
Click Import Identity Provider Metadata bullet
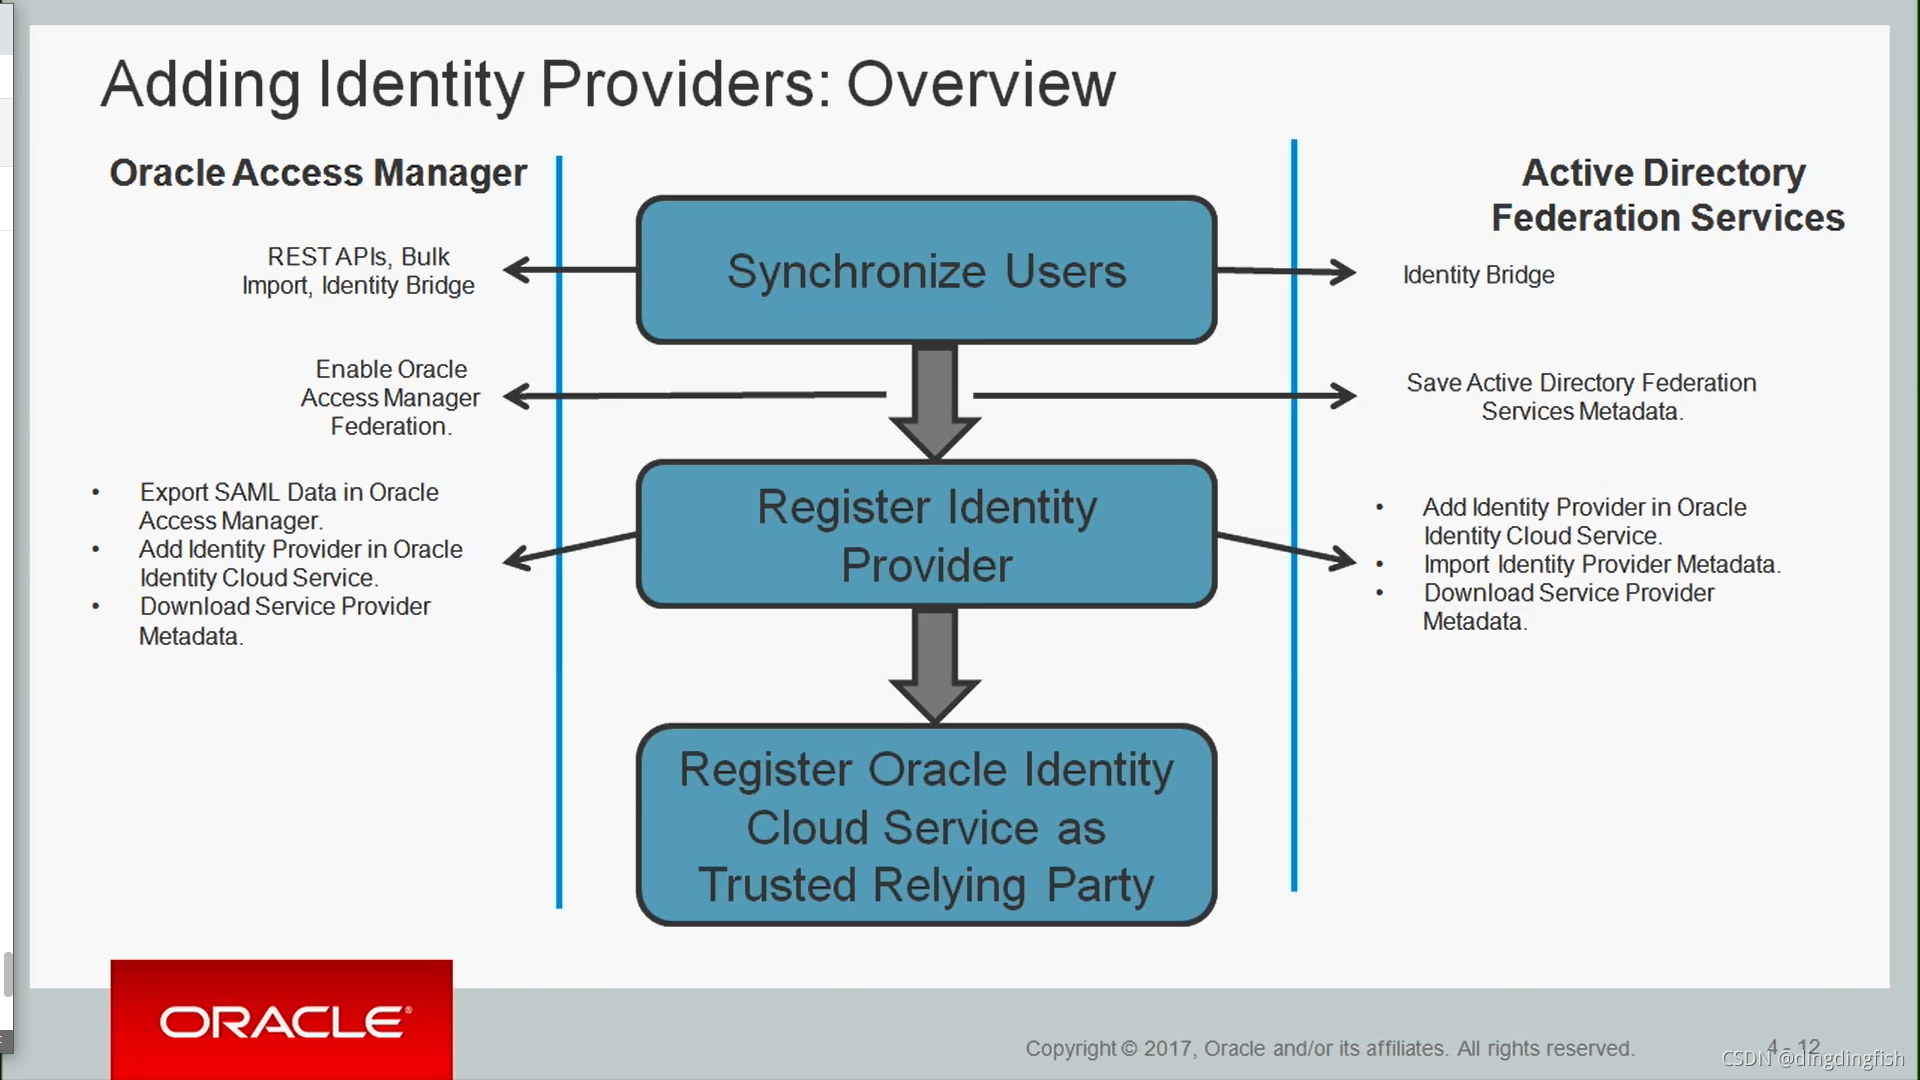pyautogui.click(x=1601, y=564)
